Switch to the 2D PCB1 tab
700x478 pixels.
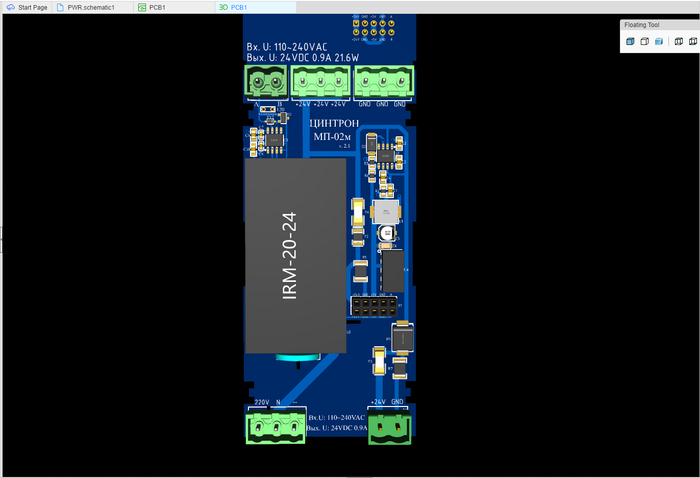click(x=174, y=7)
